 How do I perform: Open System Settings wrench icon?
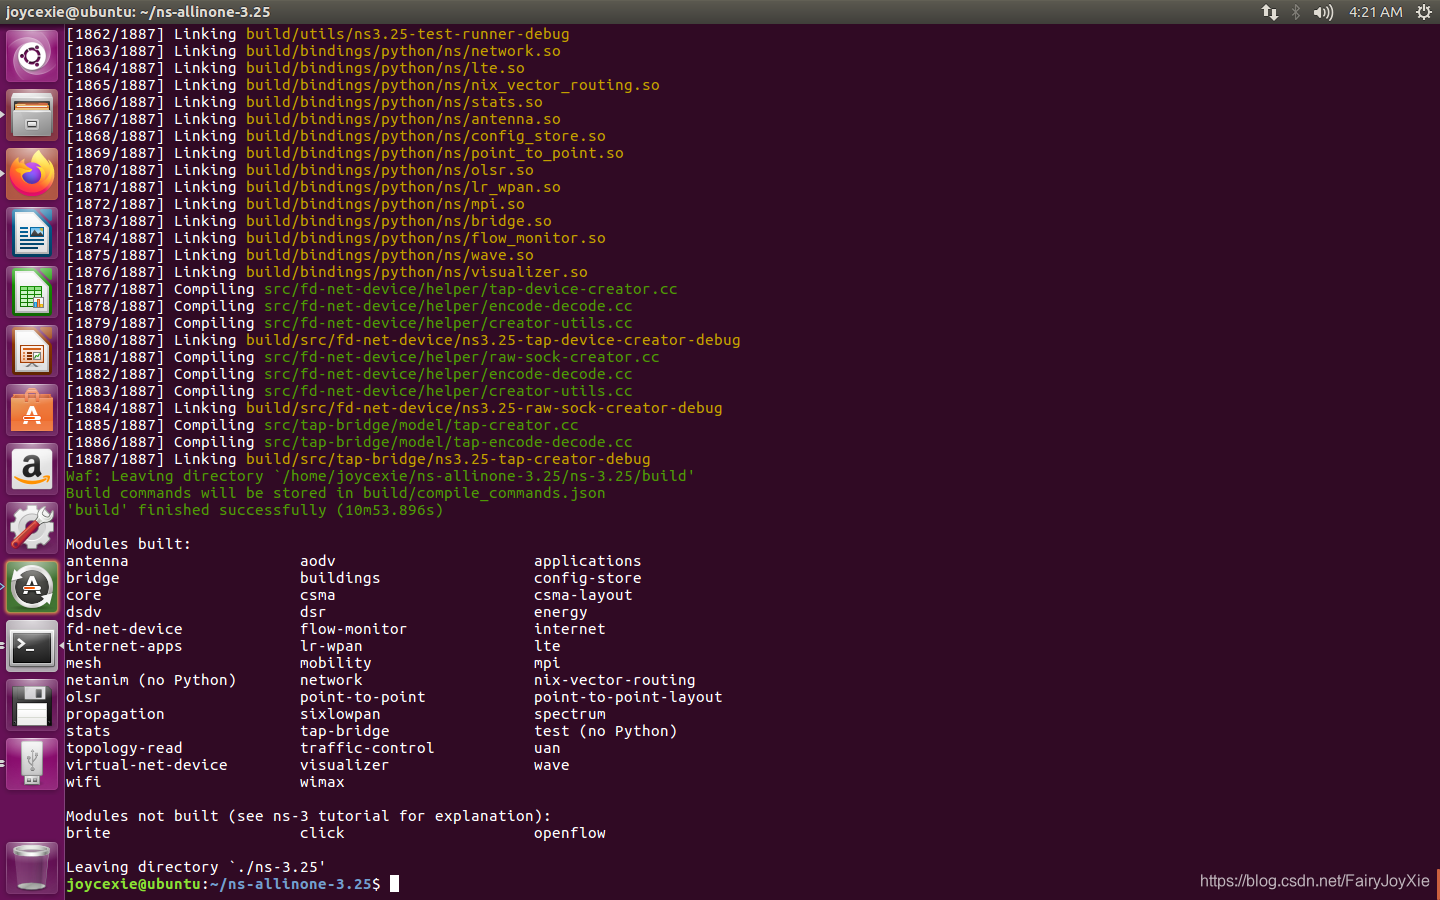coord(32,528)
